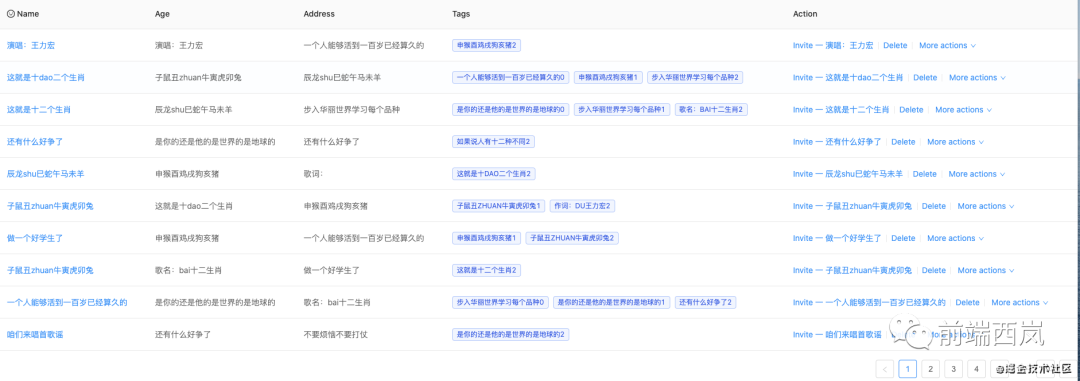Click Invite 一 这就是十dao二个生肖 link
Screen dimensions: 1080x381
(x=848, y=78)
